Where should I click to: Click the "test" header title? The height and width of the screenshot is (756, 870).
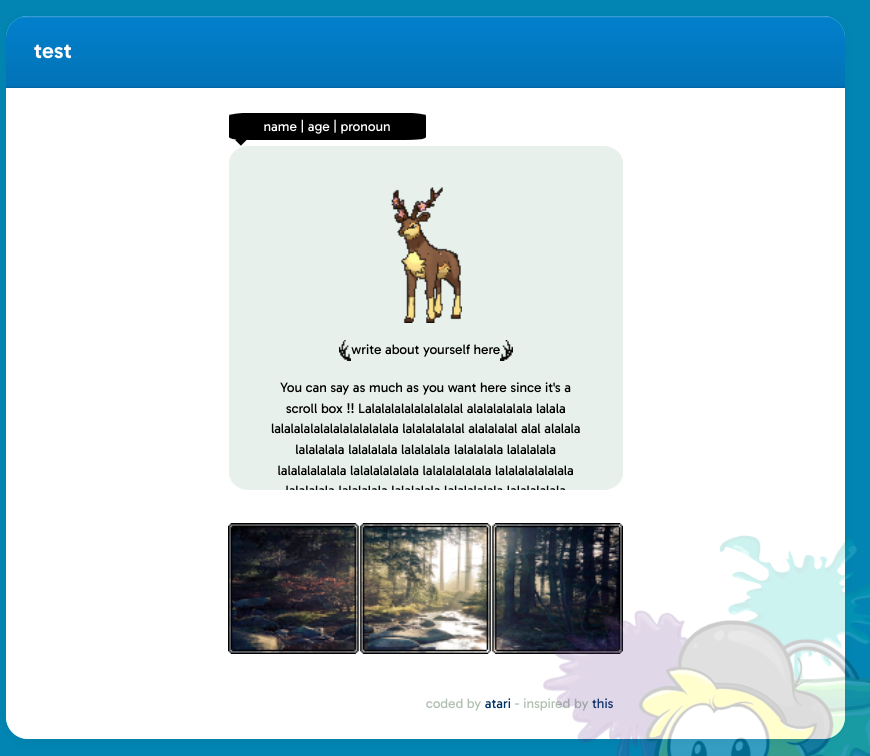[53, 51]
